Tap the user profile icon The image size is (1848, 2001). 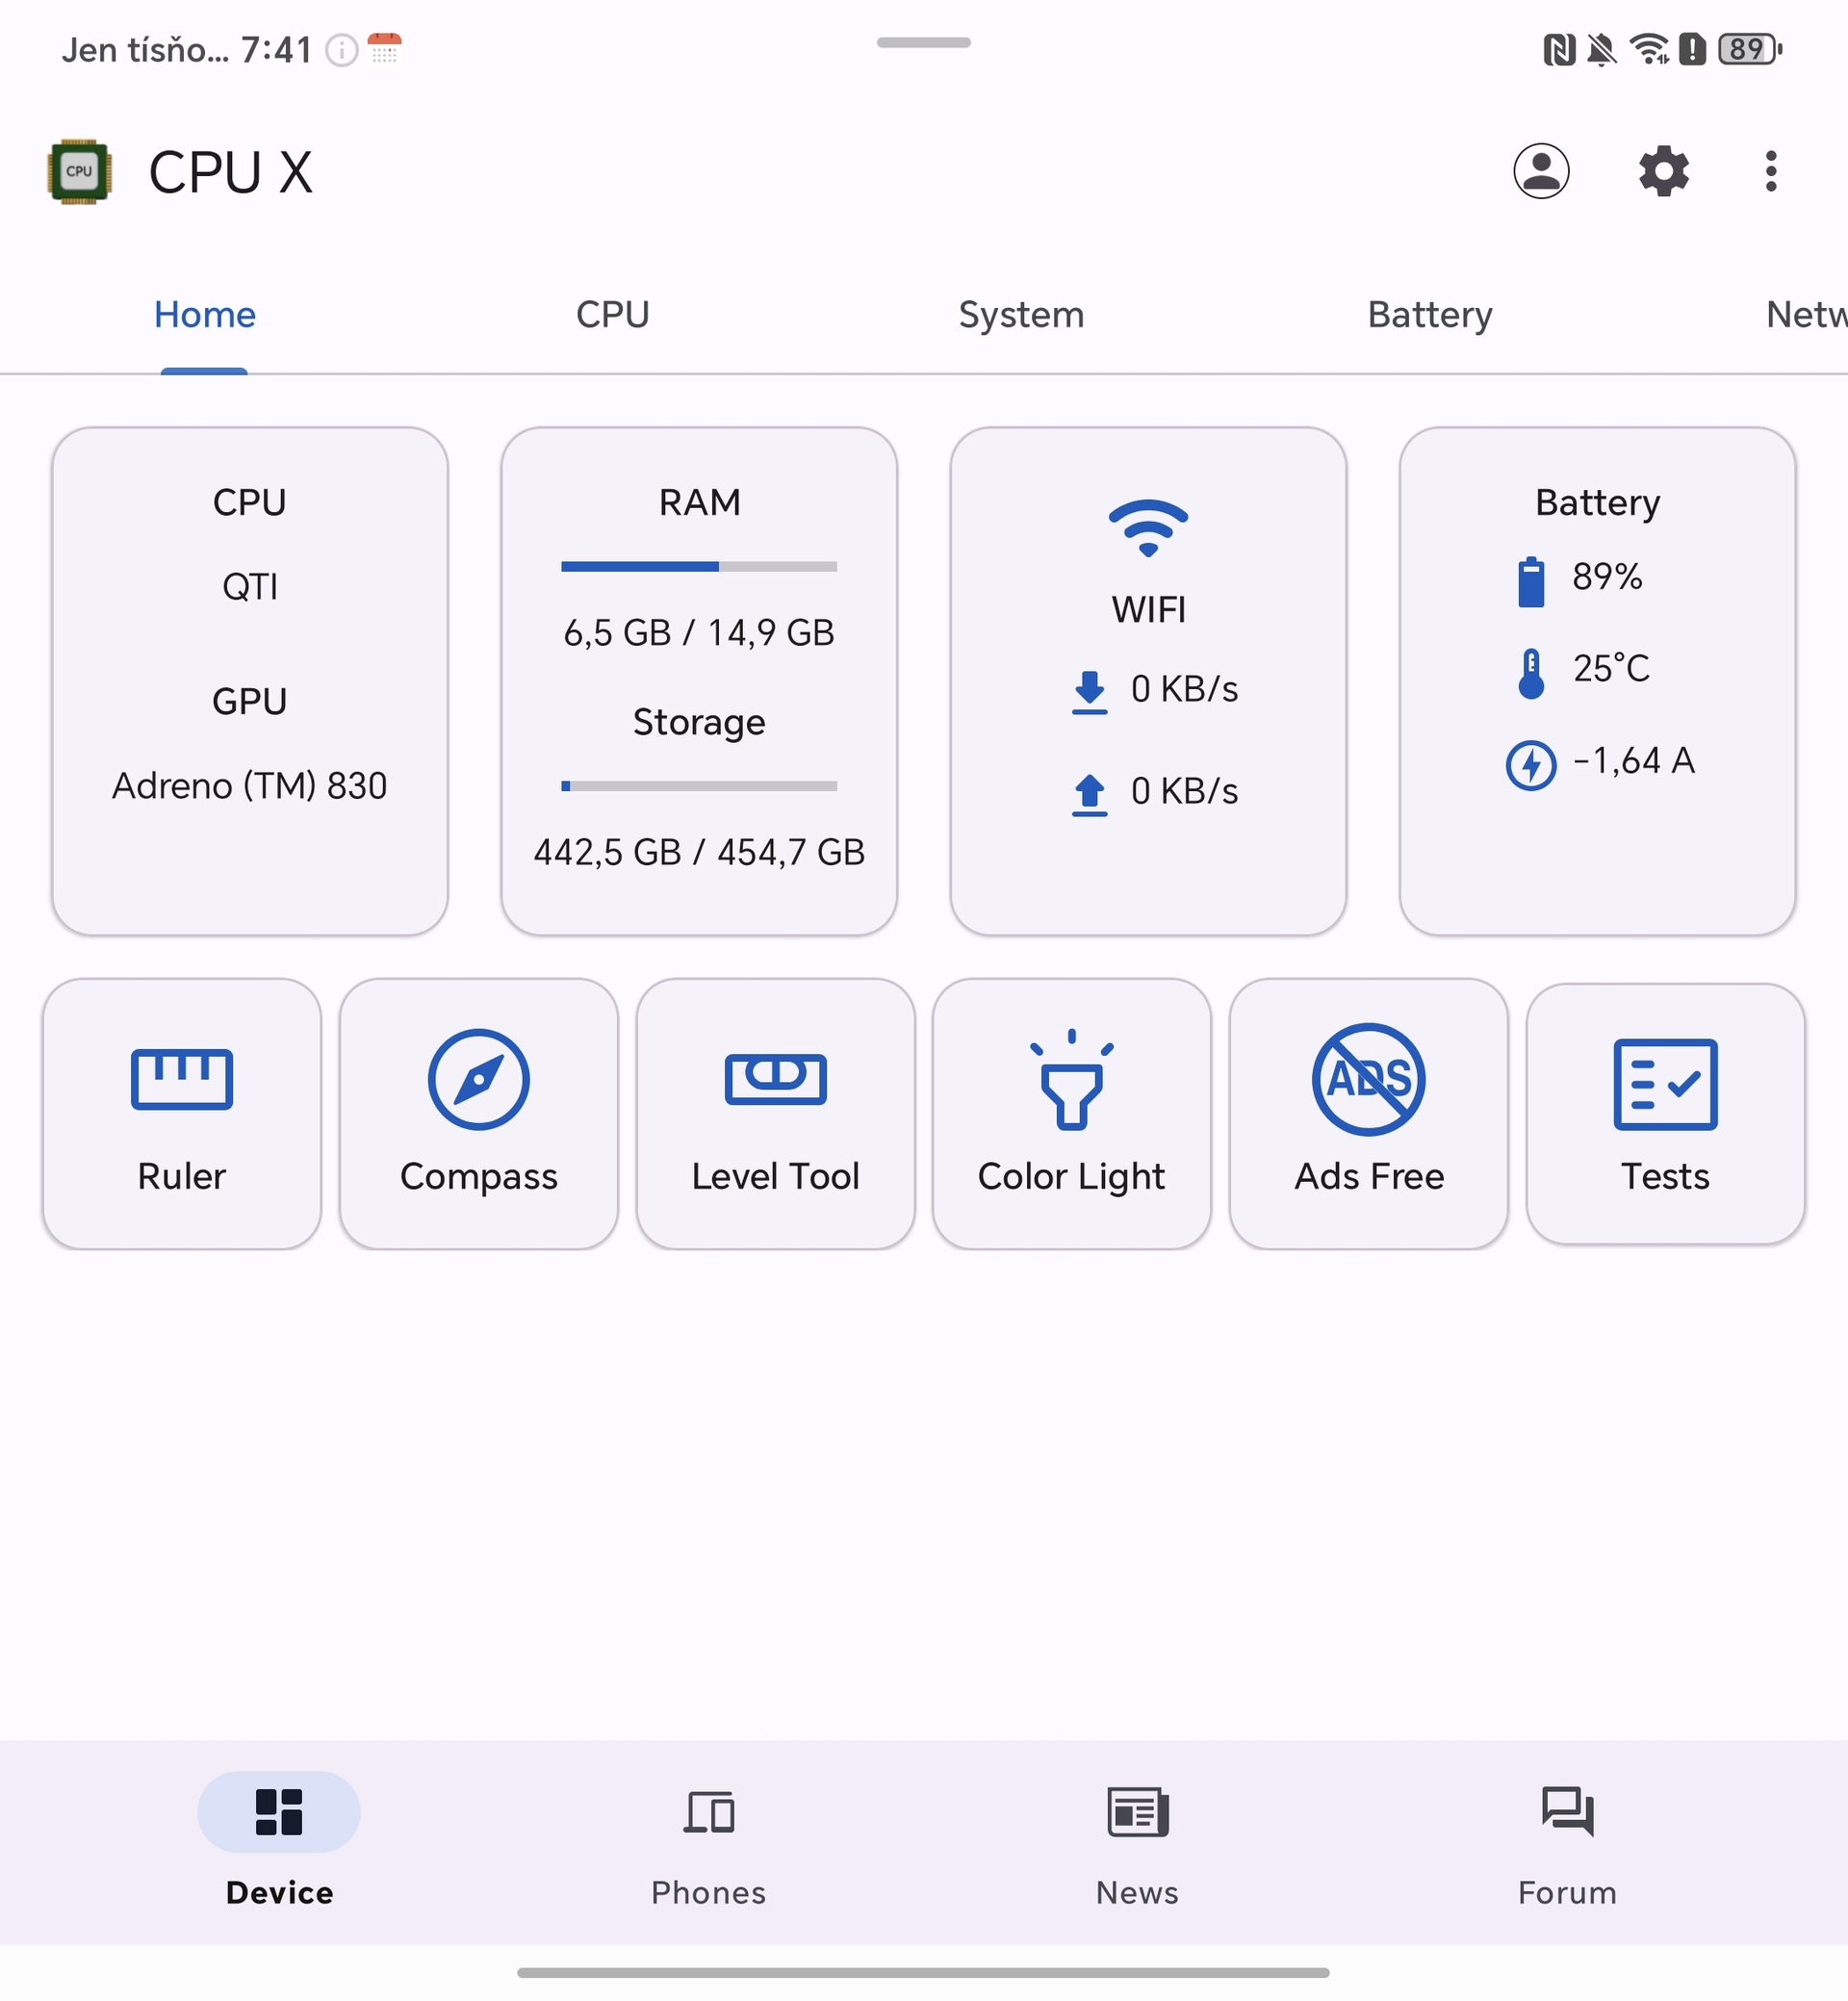pos(1540,172)
